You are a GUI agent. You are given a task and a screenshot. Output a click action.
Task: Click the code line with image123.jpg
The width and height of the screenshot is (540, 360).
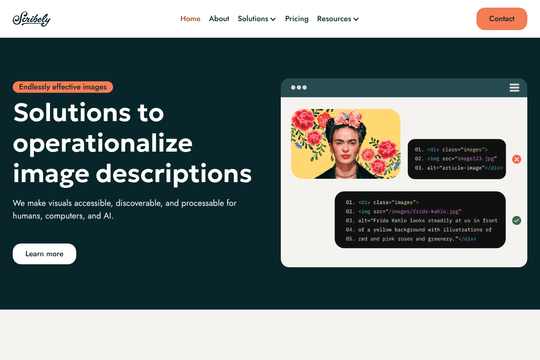coord(455,158)
